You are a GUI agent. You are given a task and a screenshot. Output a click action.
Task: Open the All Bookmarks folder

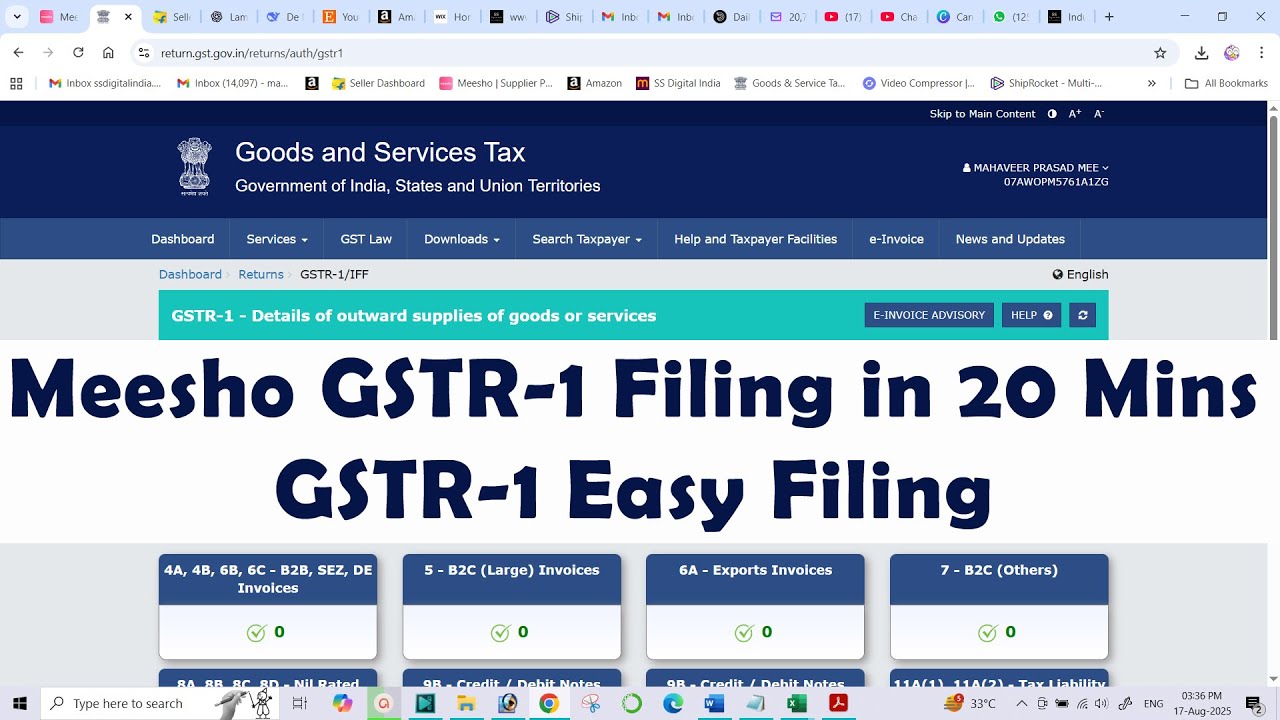[1226, 83]
